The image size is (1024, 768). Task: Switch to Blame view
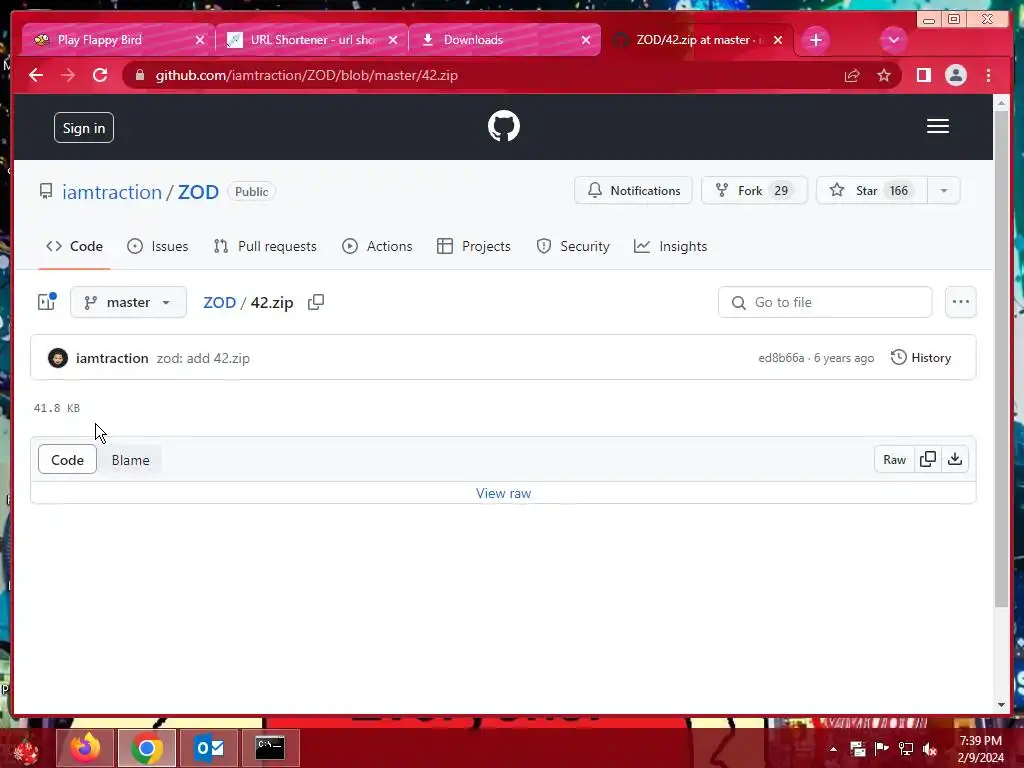point(130,460)
